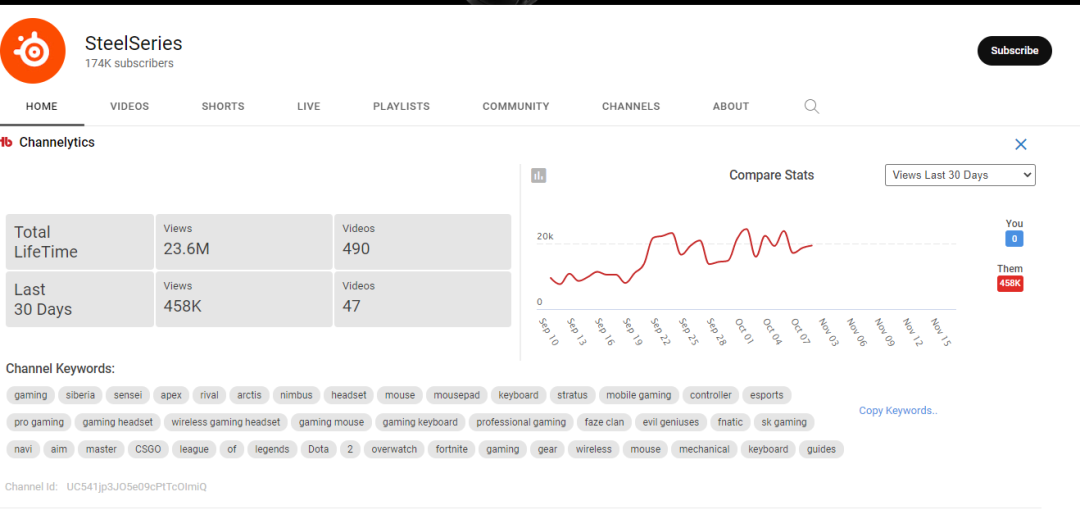Image resolution: width=1080 pixels, height=510 pixels.
Task: Click the rival keyword tag
Action: coord(209,395)
